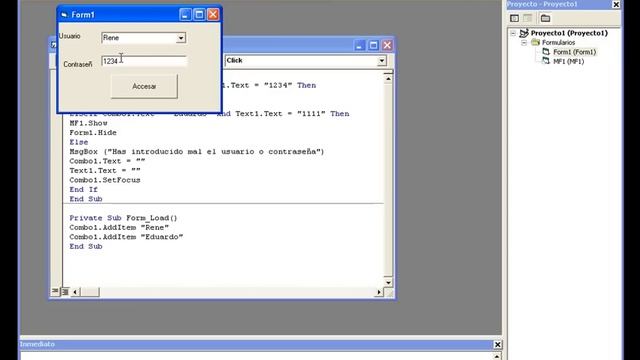Open the Usuario combo box dropdown arrow
The width and height of the screenshot is (640, 360).
[181, 38]
